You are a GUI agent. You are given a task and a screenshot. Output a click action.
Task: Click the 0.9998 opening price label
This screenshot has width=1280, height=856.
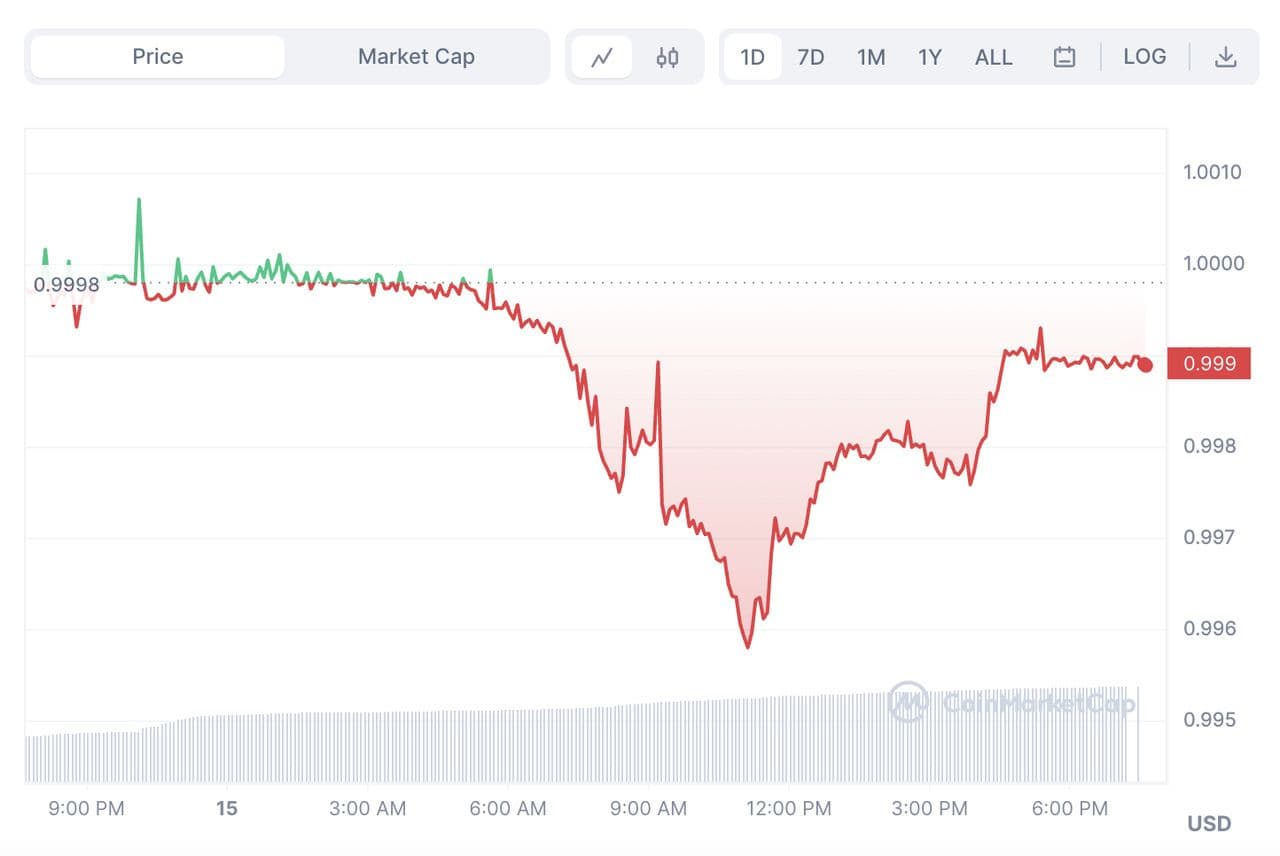pos(66,285)
